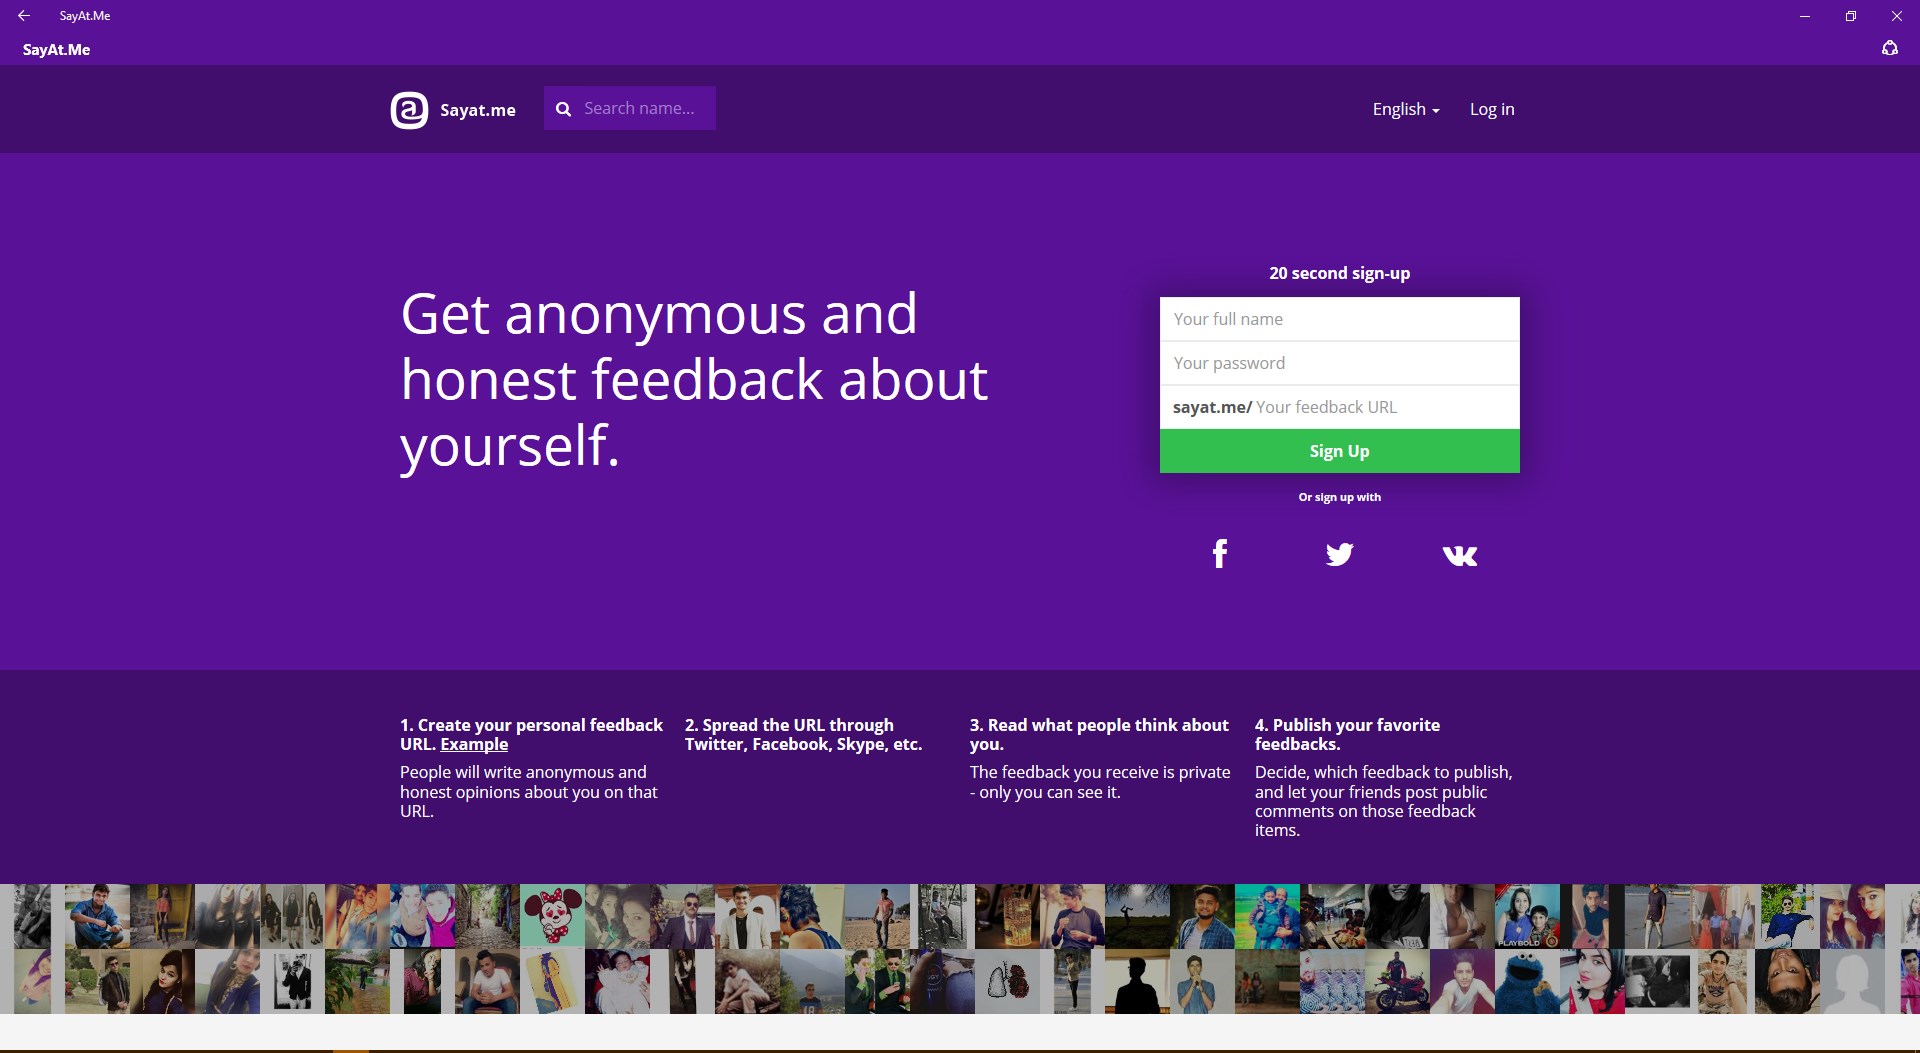Open the red motorcycle profile thumbnail
This screenshot has height=1053, width=1920.
1397,981
